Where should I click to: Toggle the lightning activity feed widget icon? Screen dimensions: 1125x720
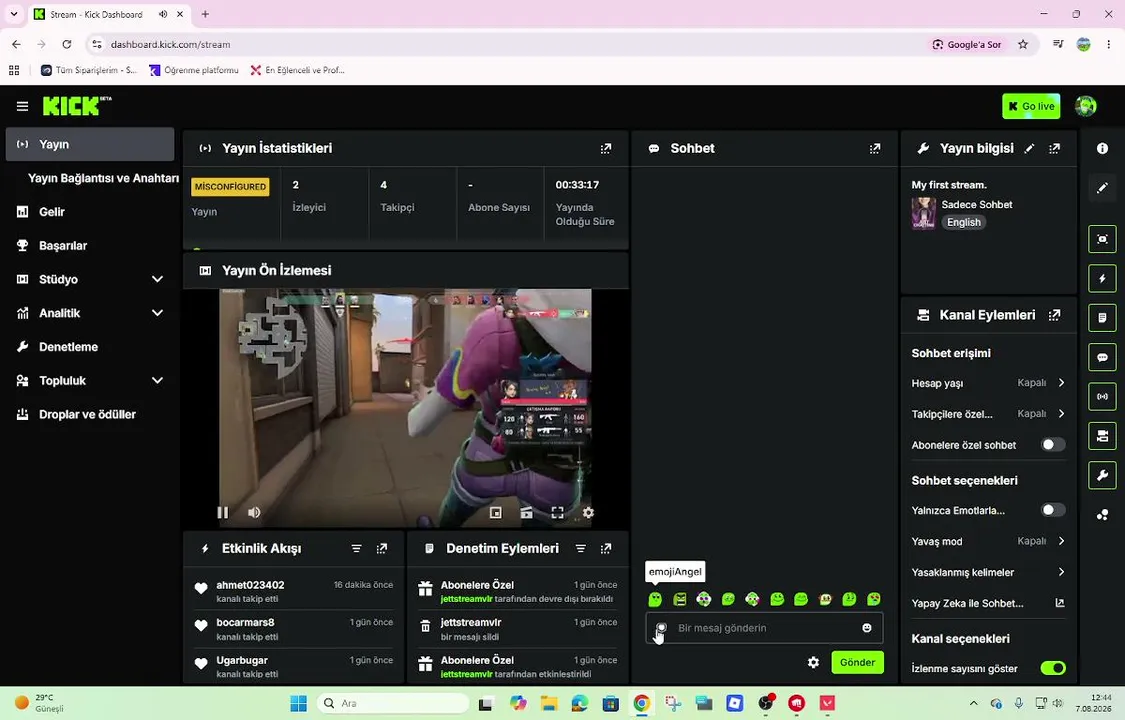coord(1102,278)
